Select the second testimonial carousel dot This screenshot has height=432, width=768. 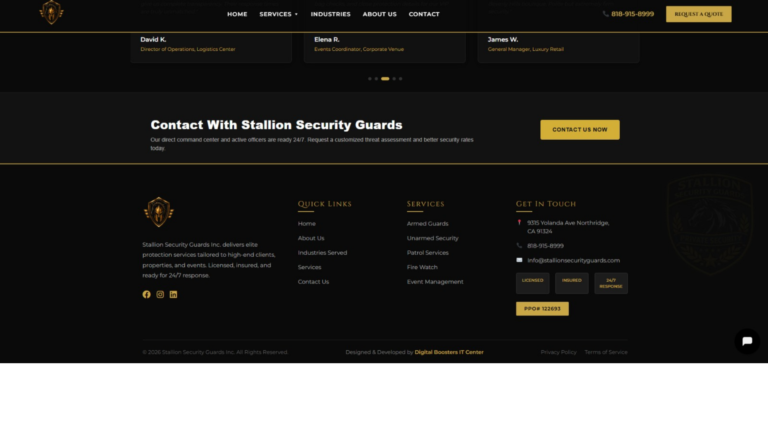[376, 78]
